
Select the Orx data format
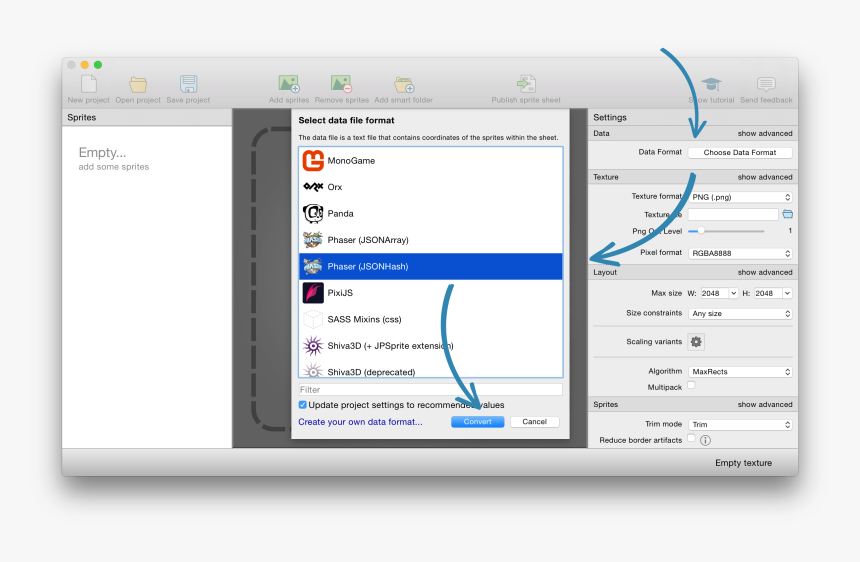point(431,187)
